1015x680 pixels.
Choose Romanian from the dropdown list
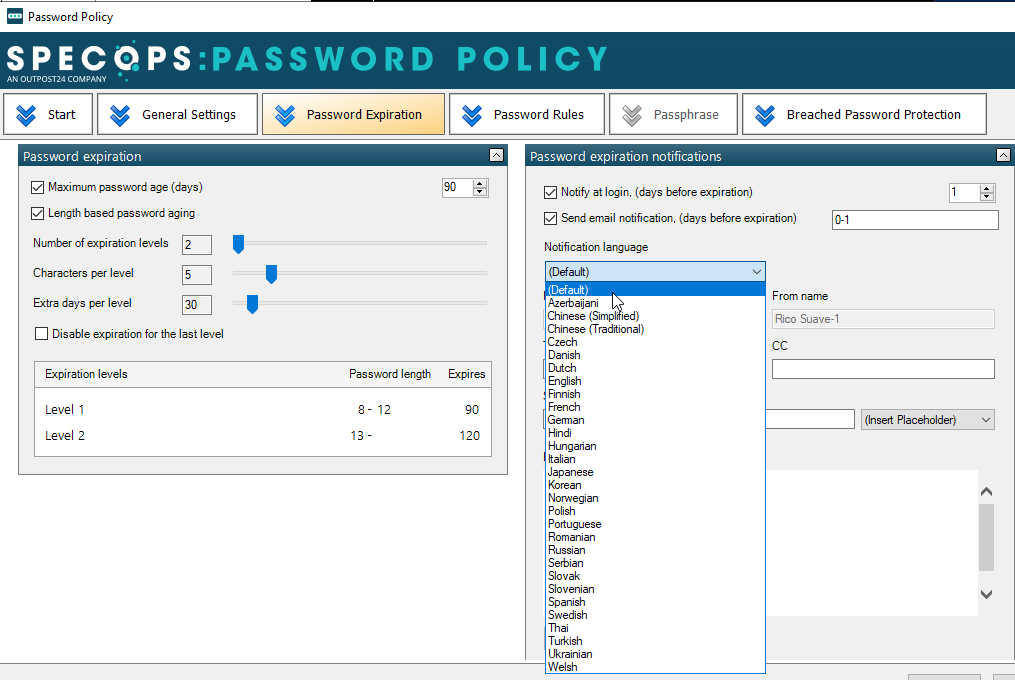(x=655, y=537)
